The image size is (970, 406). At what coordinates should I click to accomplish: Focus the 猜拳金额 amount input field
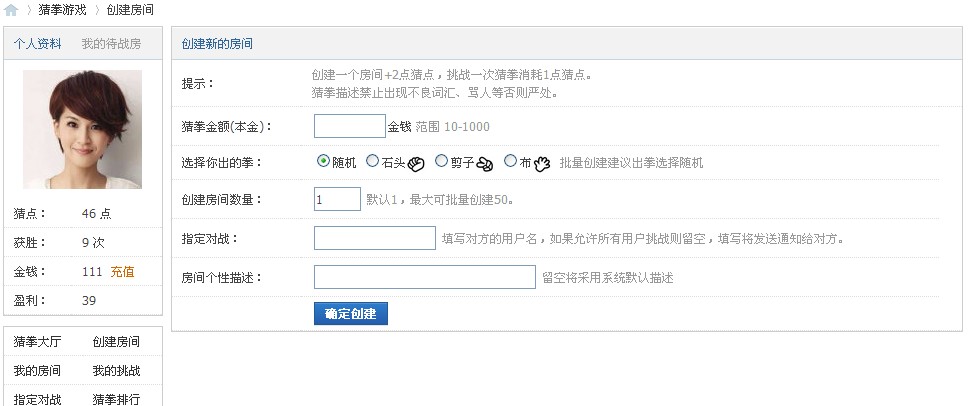tap(349, 126)
